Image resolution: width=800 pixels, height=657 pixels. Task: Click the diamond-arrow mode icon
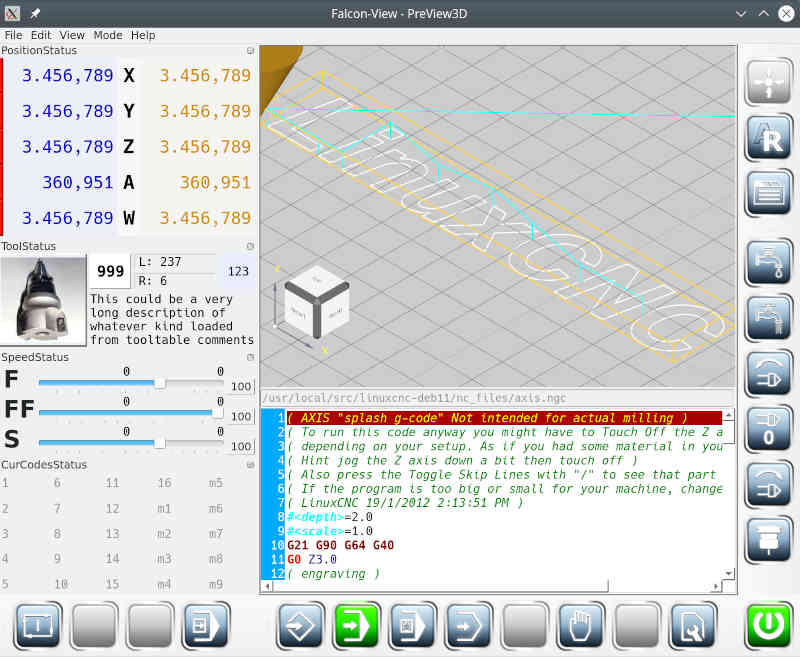coord(301,625)
